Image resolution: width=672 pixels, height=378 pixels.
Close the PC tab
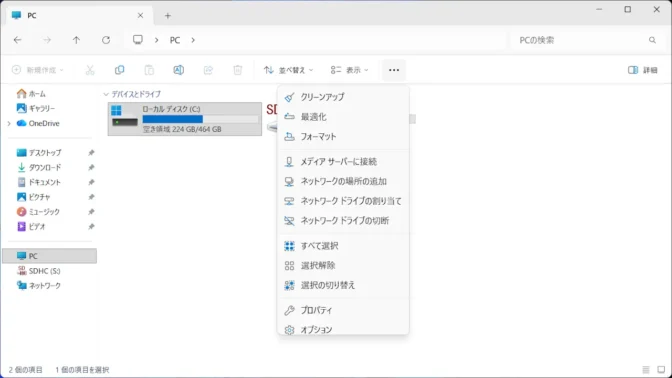pyautogui.click(x=140, y=15)
